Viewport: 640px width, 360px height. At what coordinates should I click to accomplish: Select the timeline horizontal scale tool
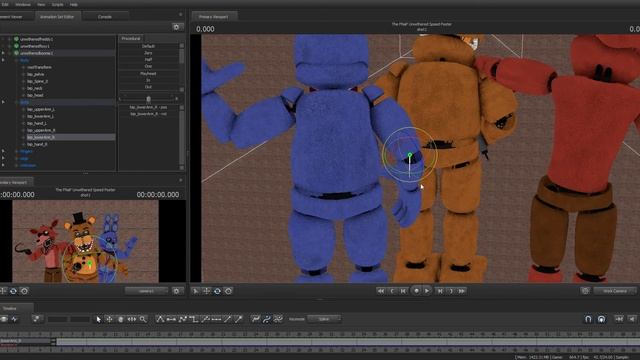[131, 319]
